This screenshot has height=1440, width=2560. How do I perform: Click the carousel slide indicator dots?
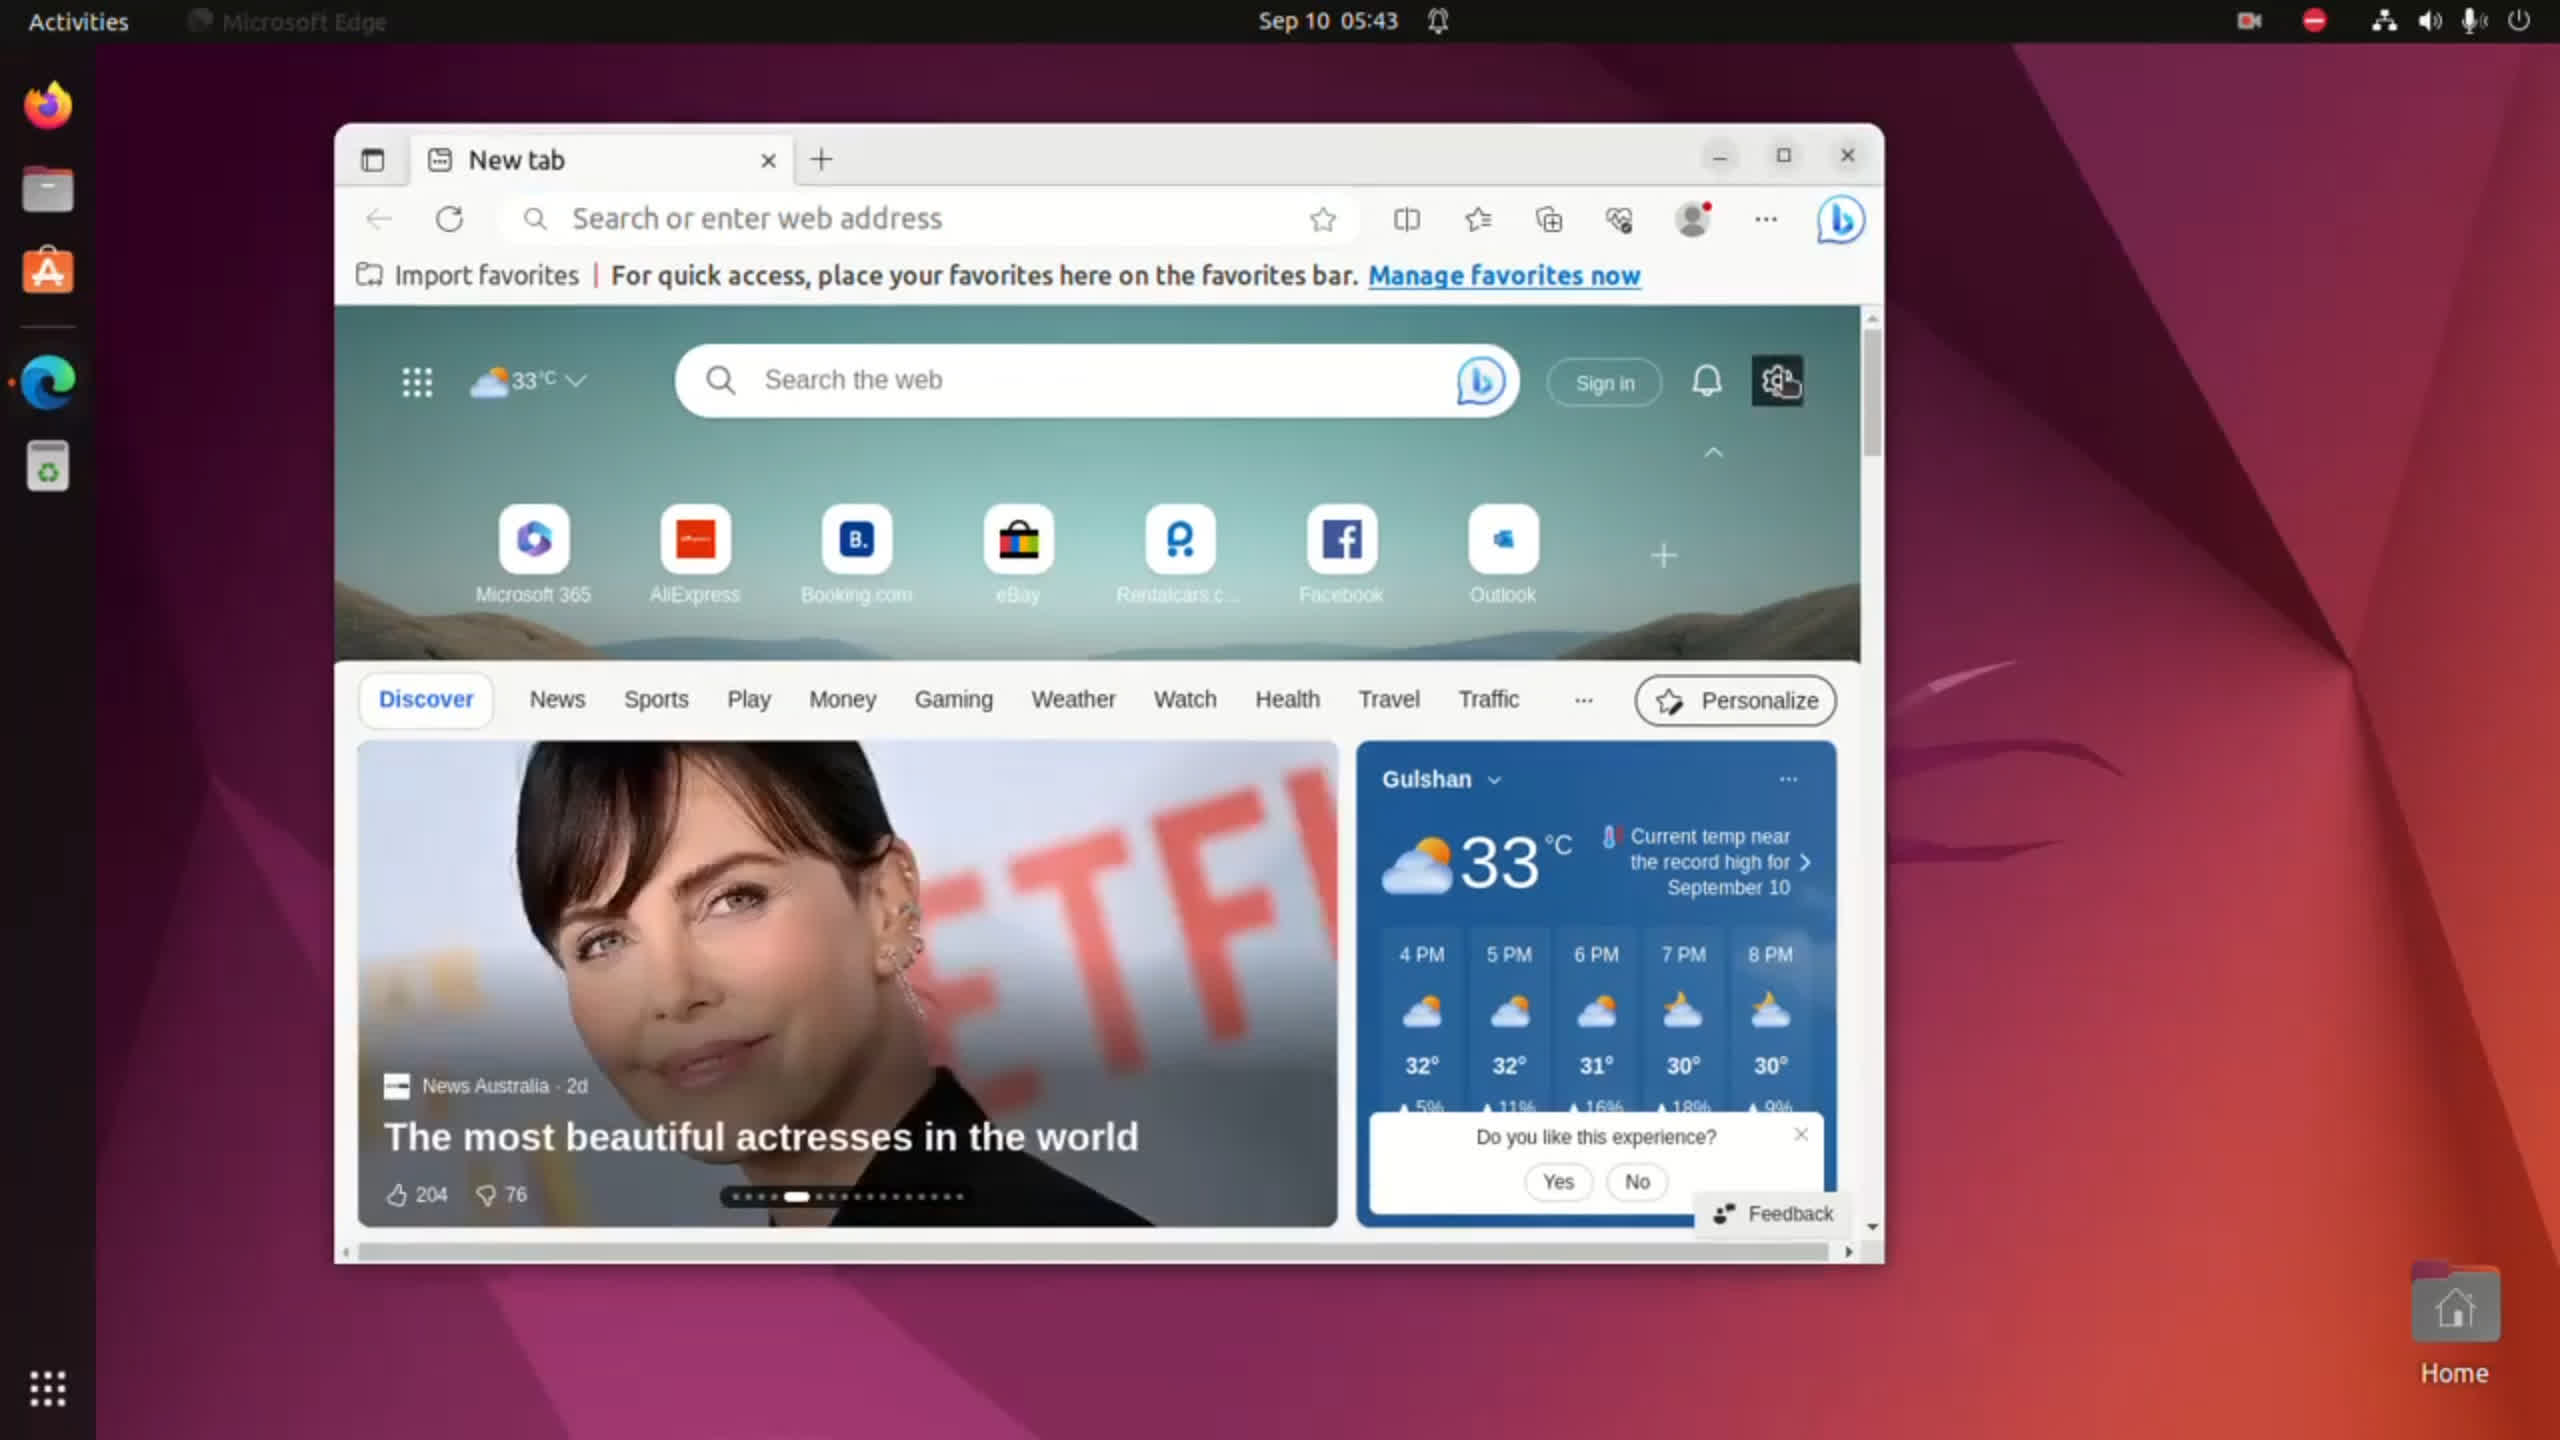[844, 1196]
